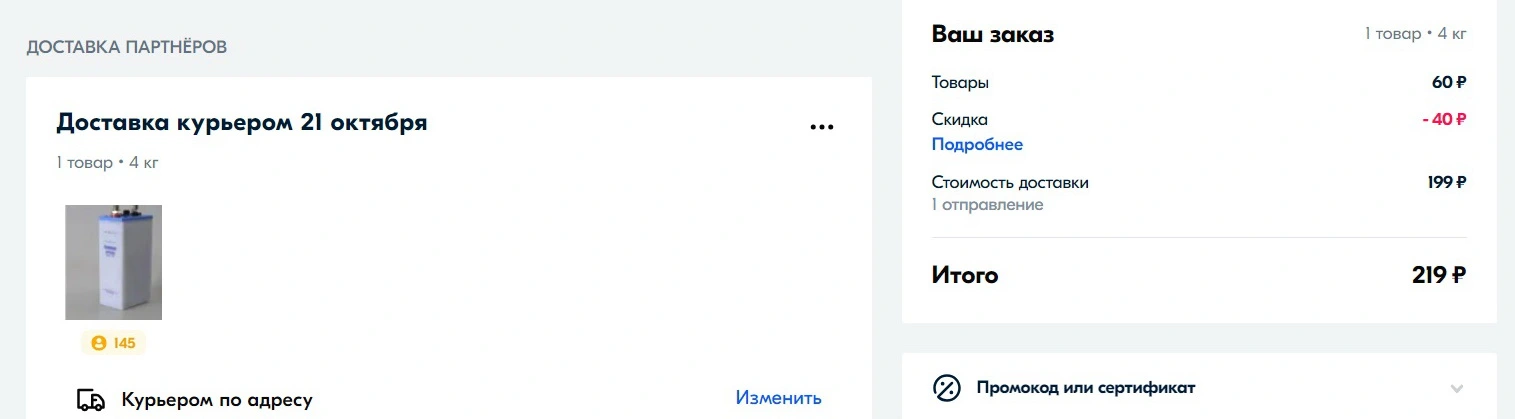Click the ДОСТАВКА ПАРТНЁРОВ section header
Viewport: 1515px width, 419px height.
126,47
